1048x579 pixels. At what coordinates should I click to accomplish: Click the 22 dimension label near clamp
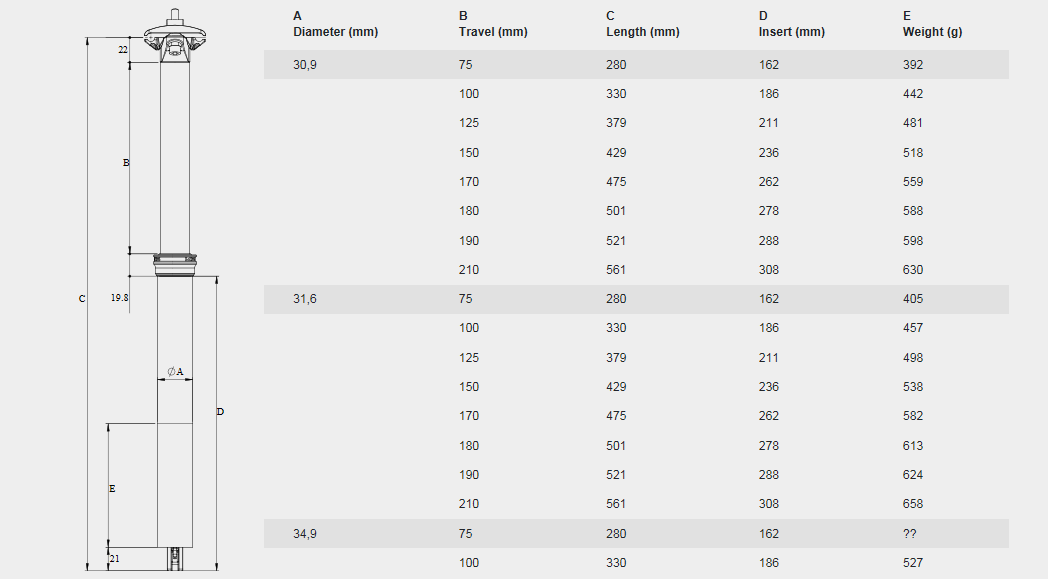click(123, 49)
